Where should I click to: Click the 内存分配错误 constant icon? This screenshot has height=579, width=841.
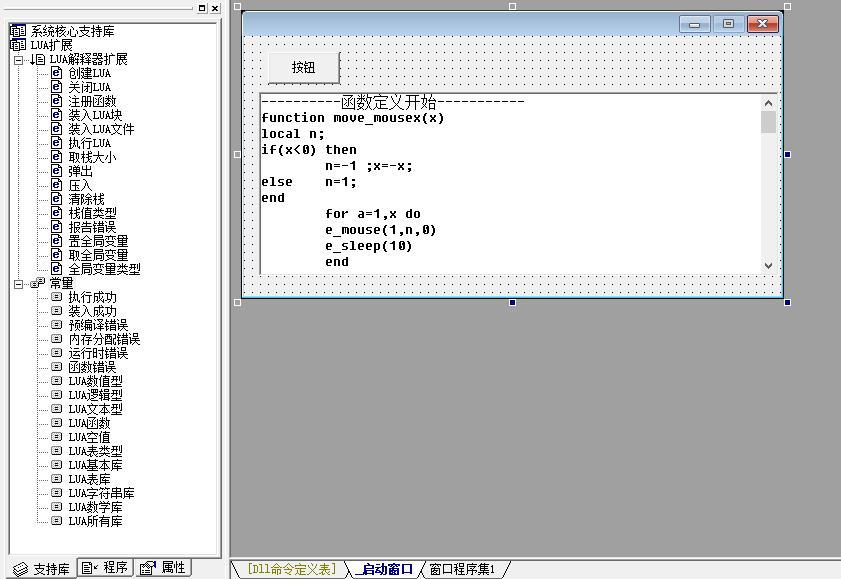click(x=57, y=338)
